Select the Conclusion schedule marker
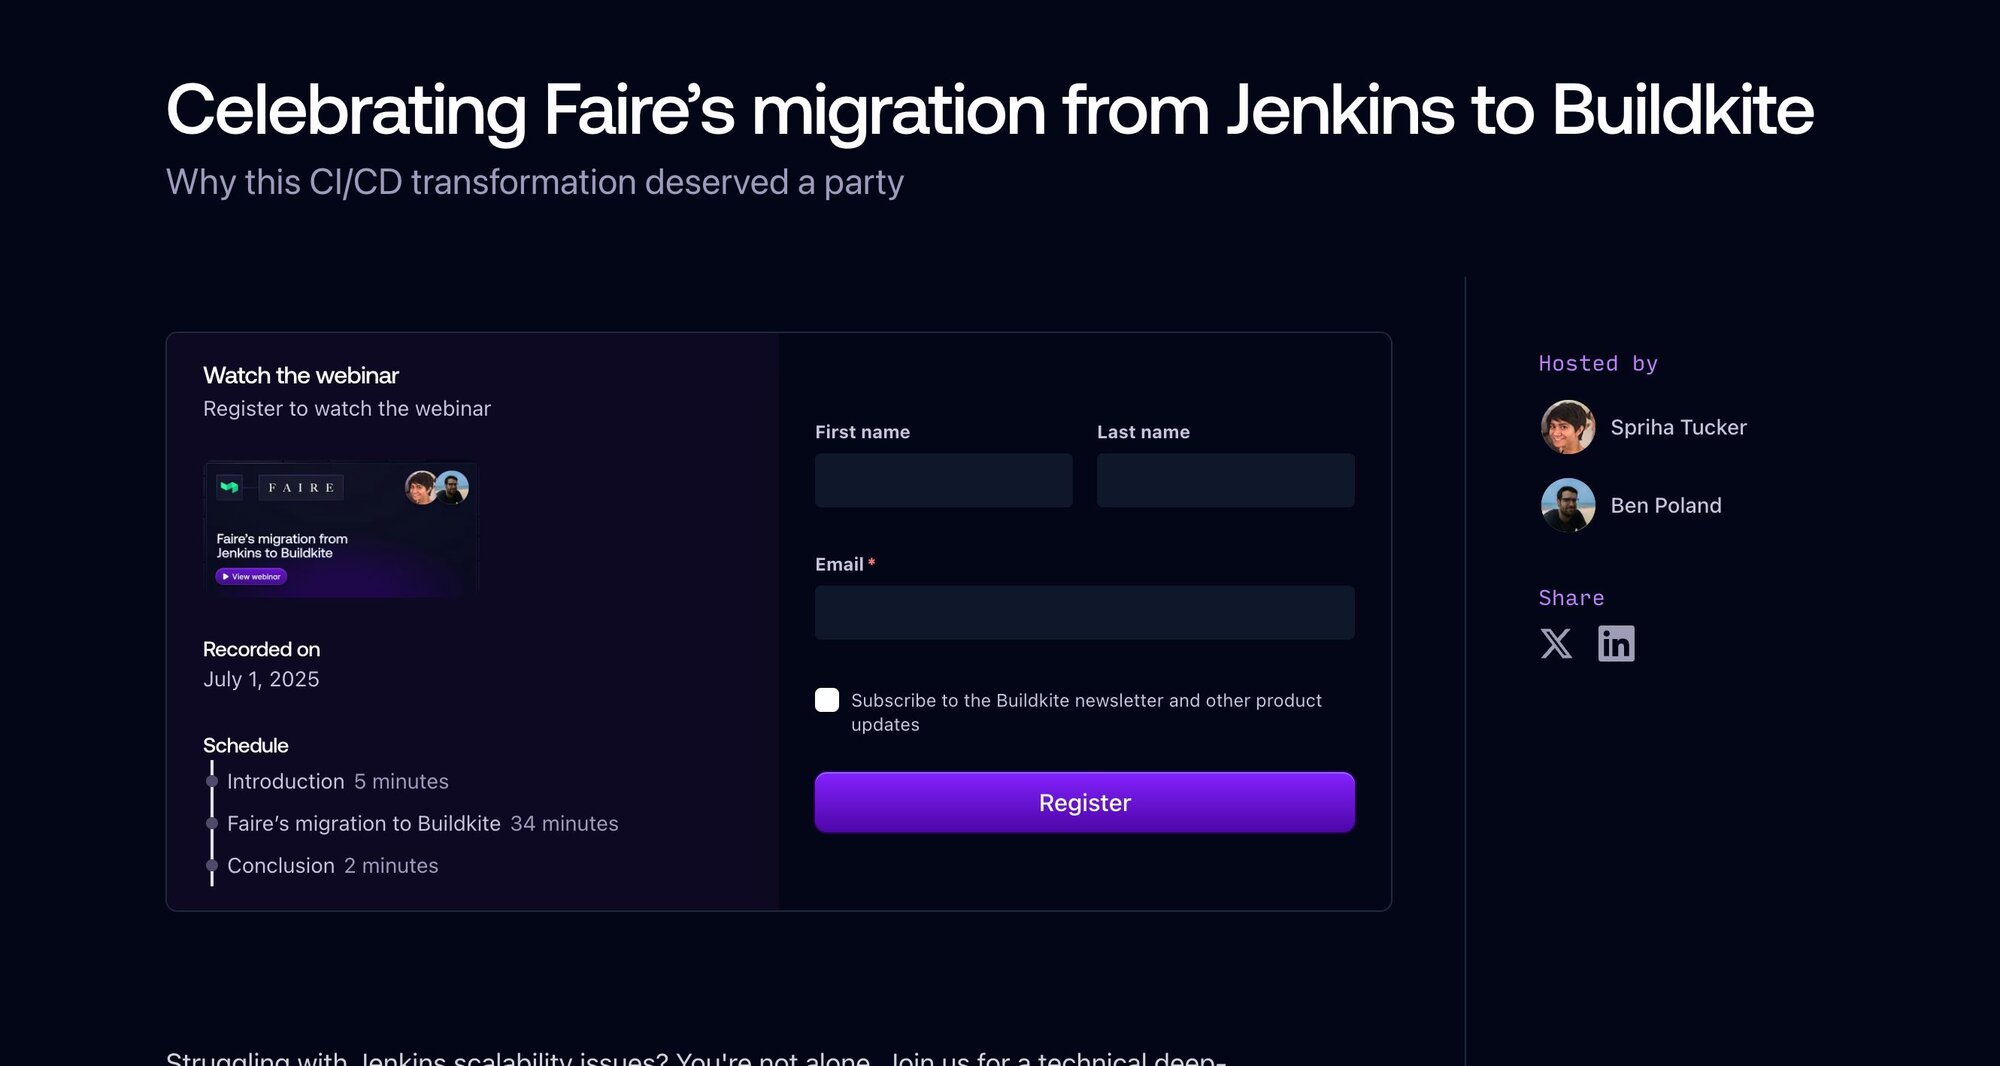 pyautogui.click(x=212, y=865)
